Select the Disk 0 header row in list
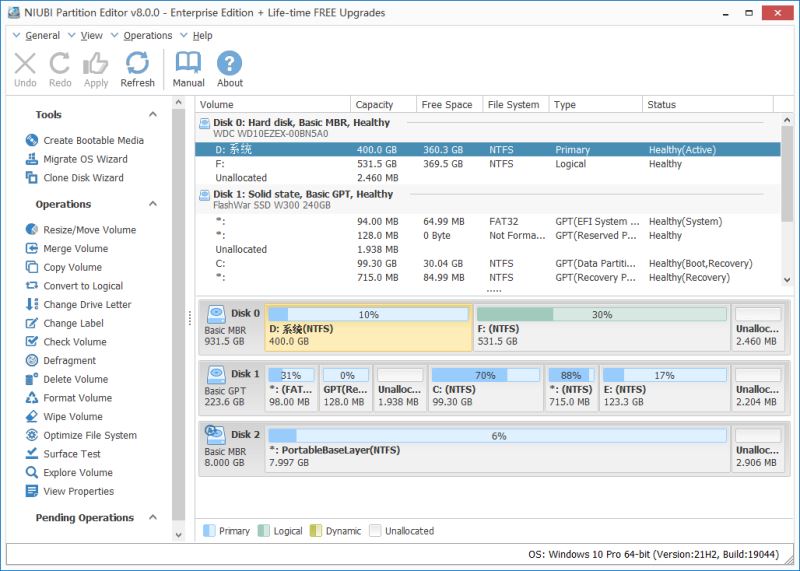 [x=488, y=128]
